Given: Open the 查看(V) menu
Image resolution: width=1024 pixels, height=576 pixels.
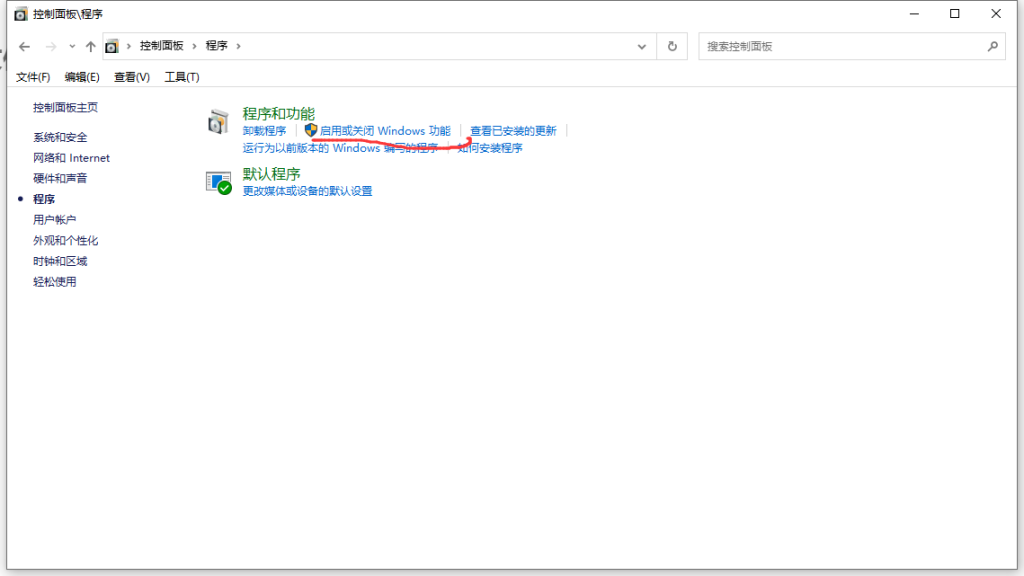Looking at the screenshot, I should point(132,77).
